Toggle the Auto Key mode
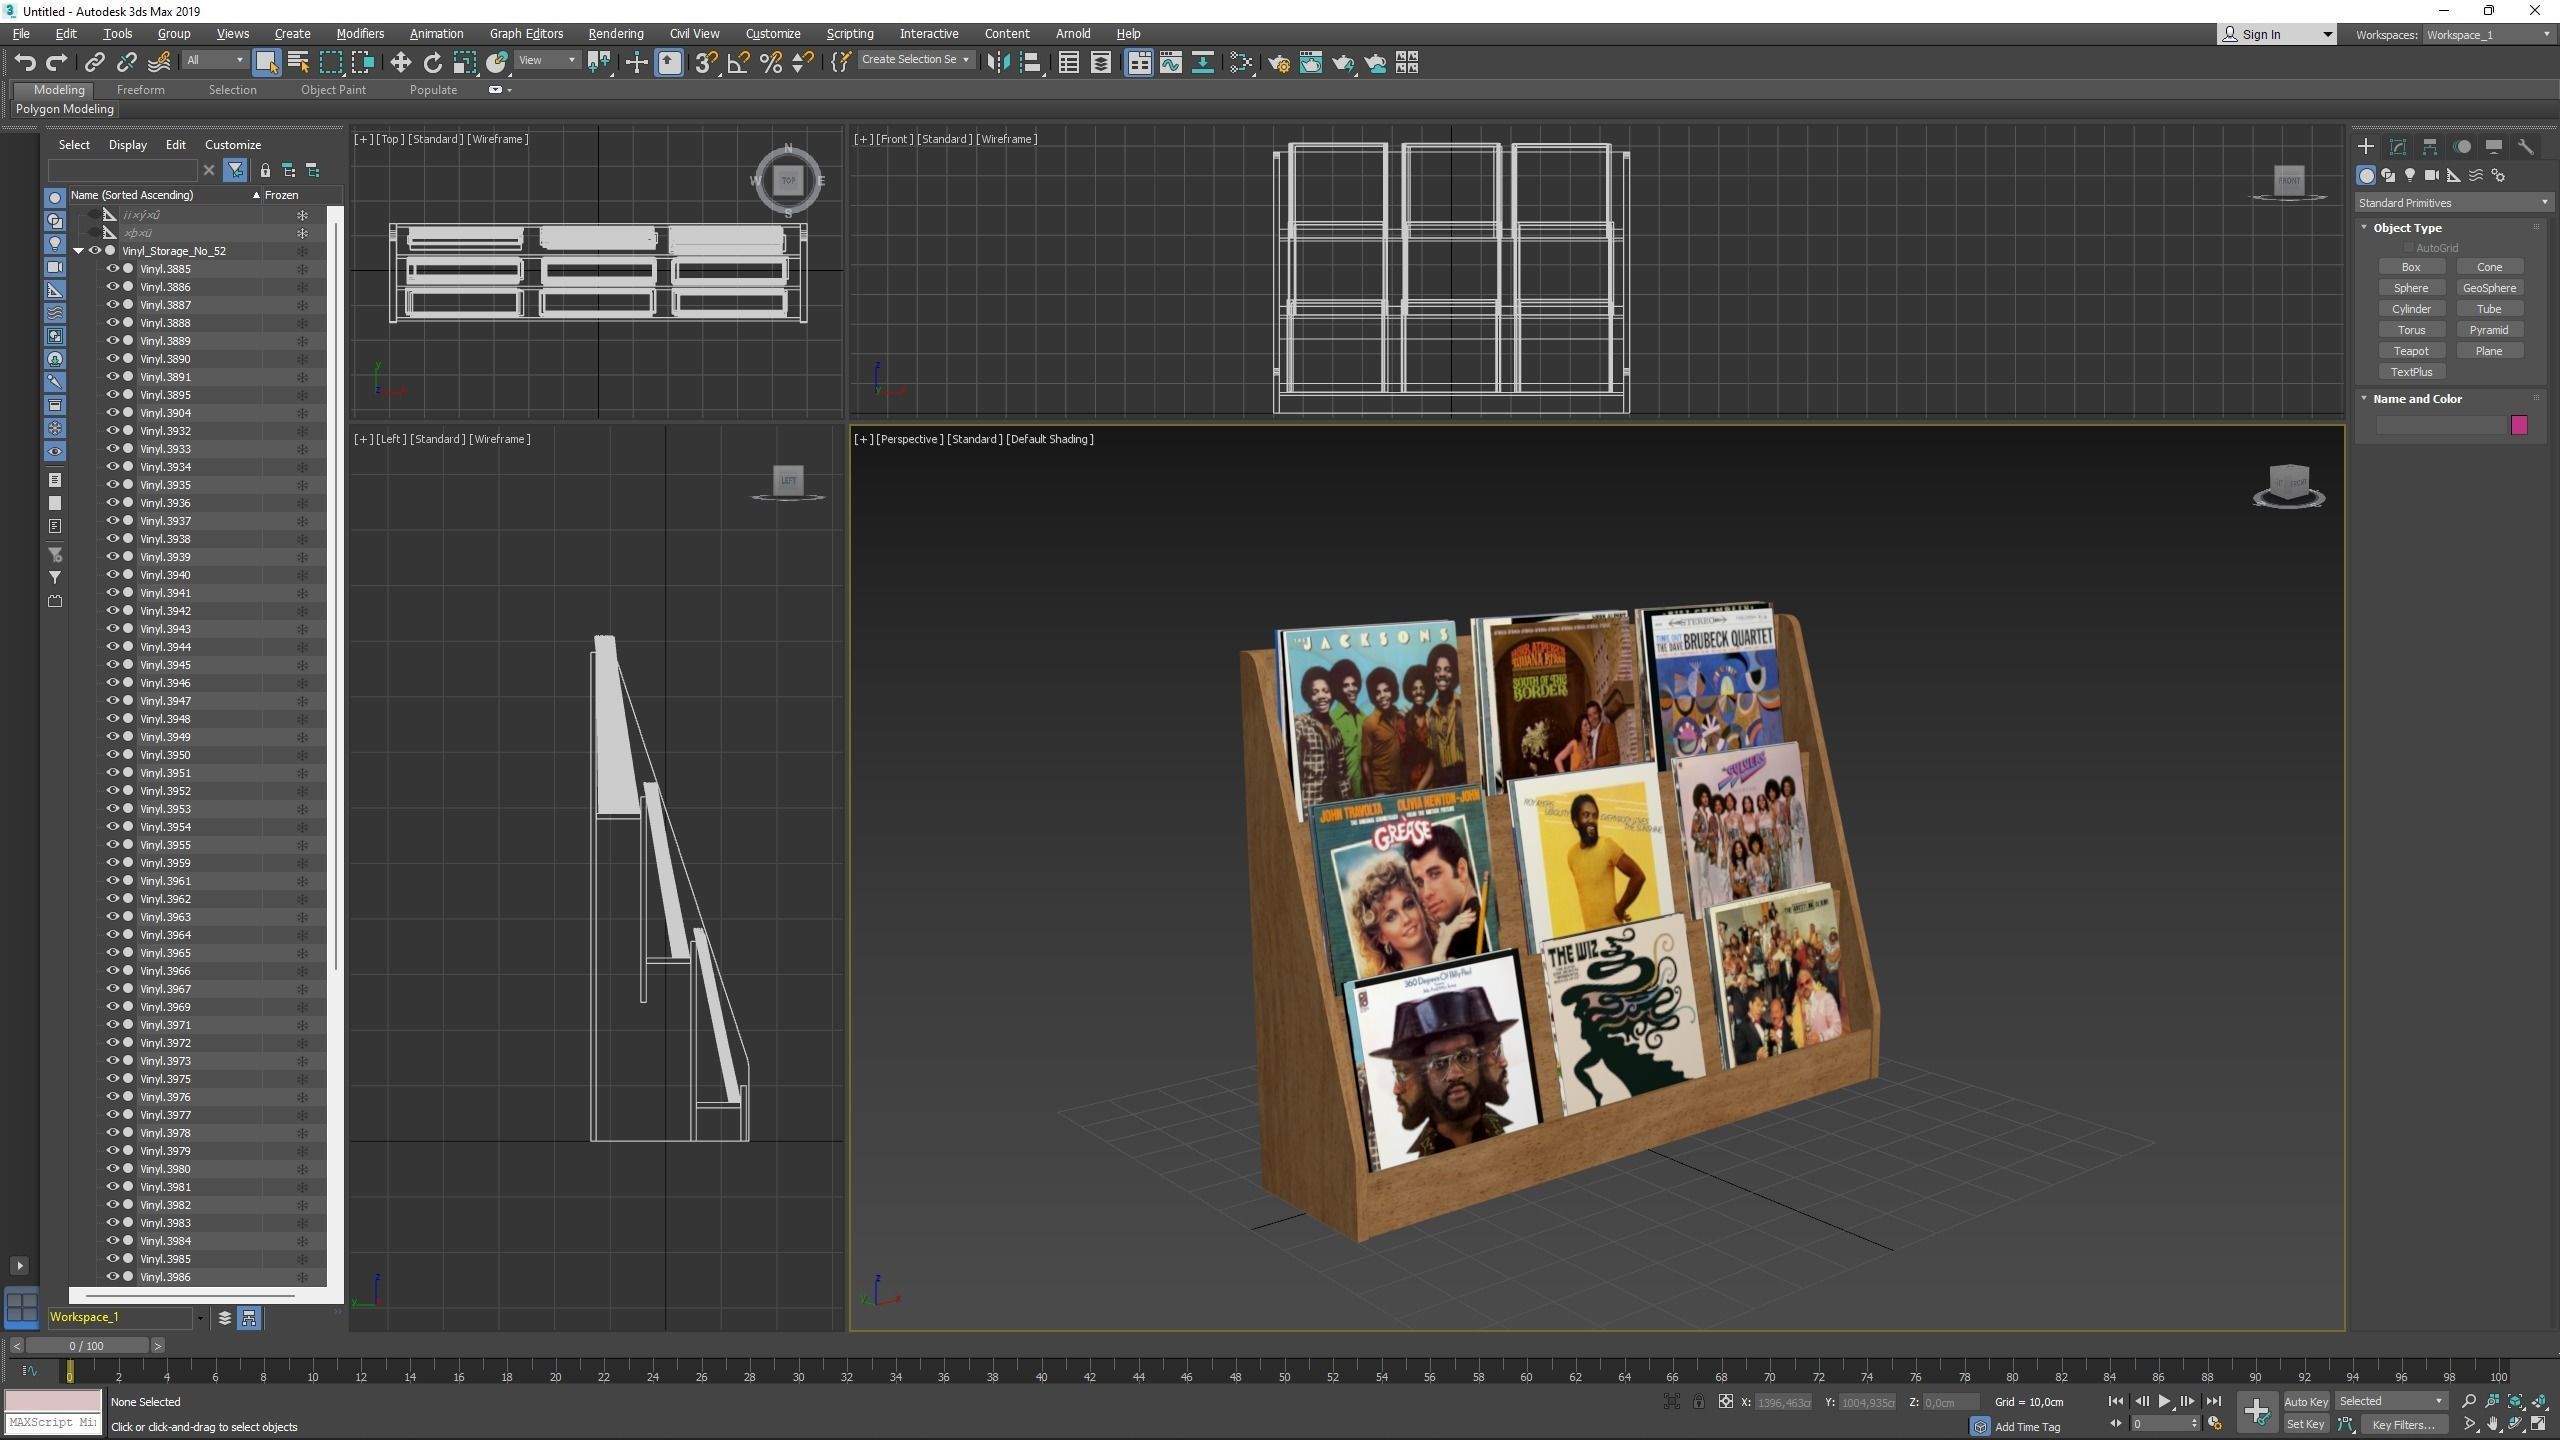2560x1440 pixels. [2306, 1401]
